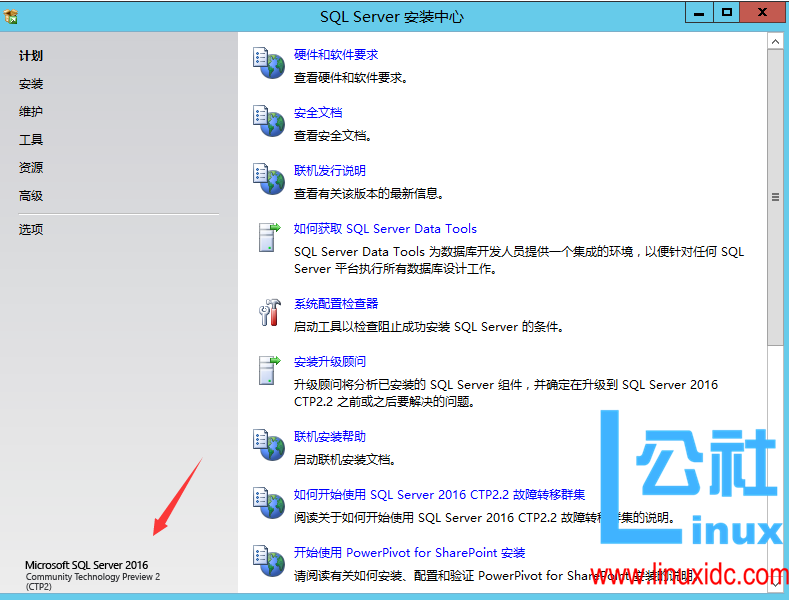
Task: Open the 硬件和软件要求 link
Action: coord(336,55)
